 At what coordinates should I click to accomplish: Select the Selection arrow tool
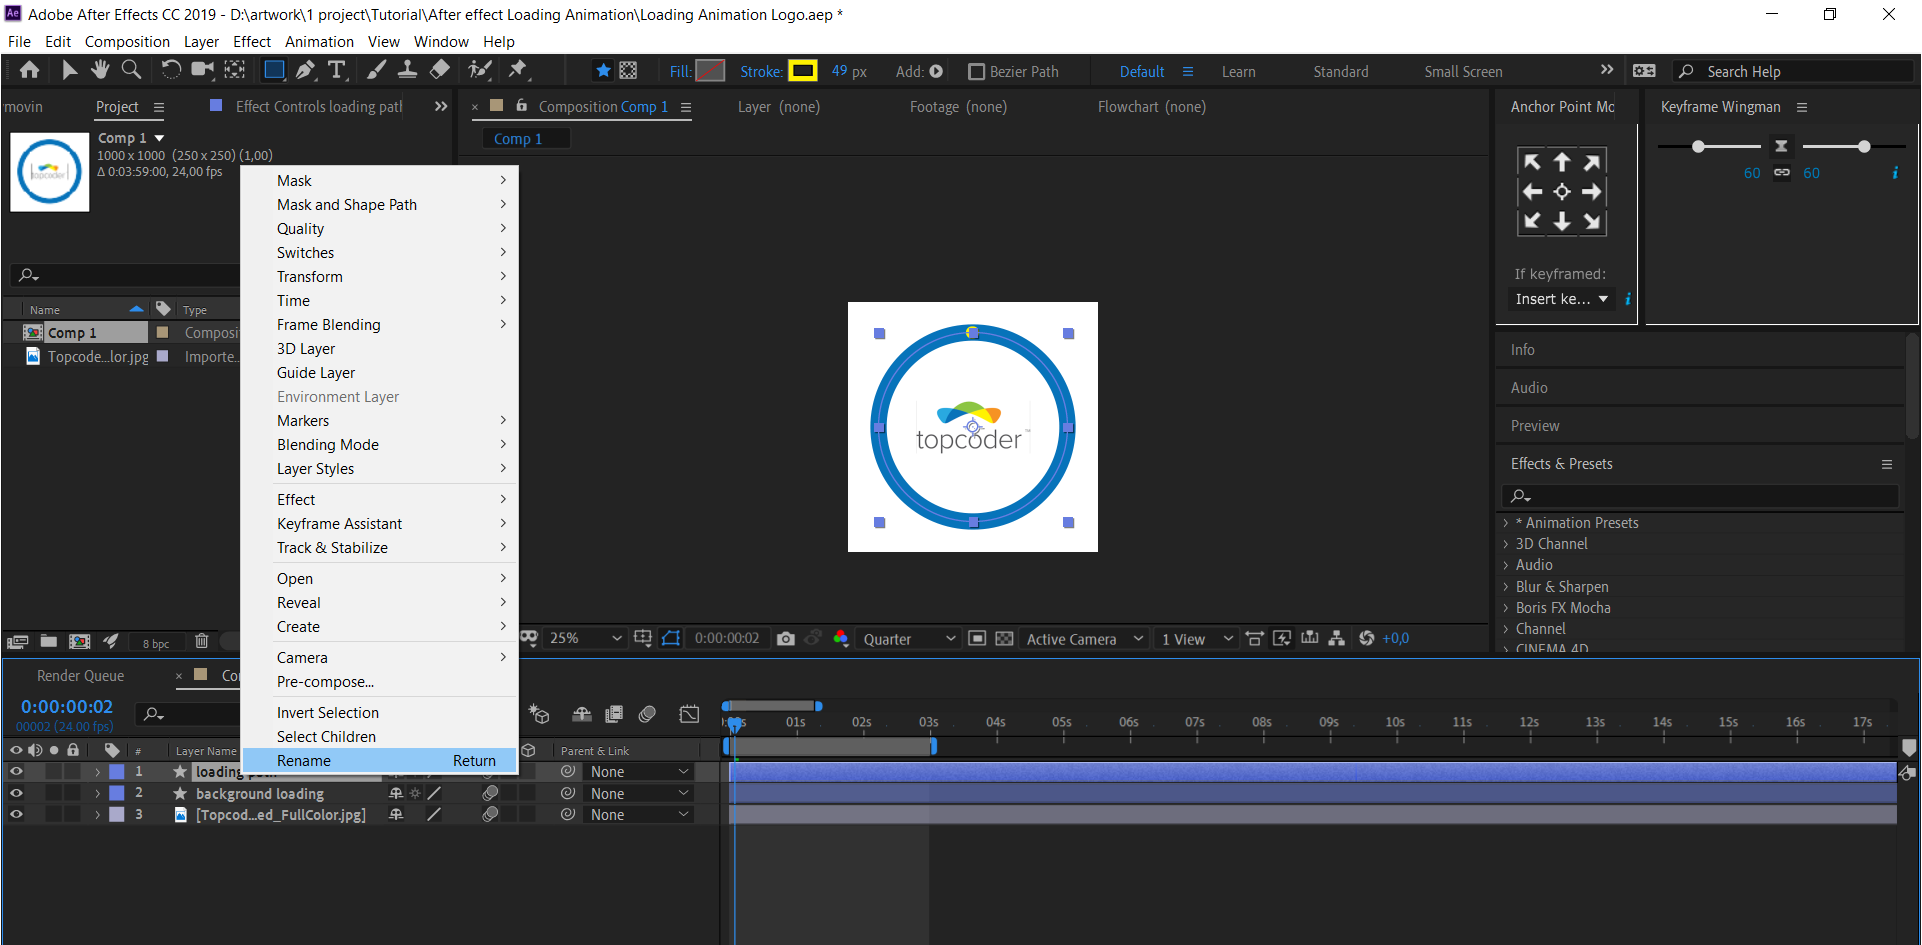69,70
